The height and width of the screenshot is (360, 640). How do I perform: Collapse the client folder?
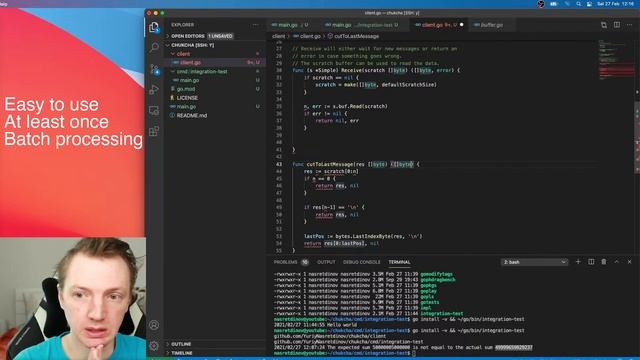pyautogui.click(x=183, y=54)
